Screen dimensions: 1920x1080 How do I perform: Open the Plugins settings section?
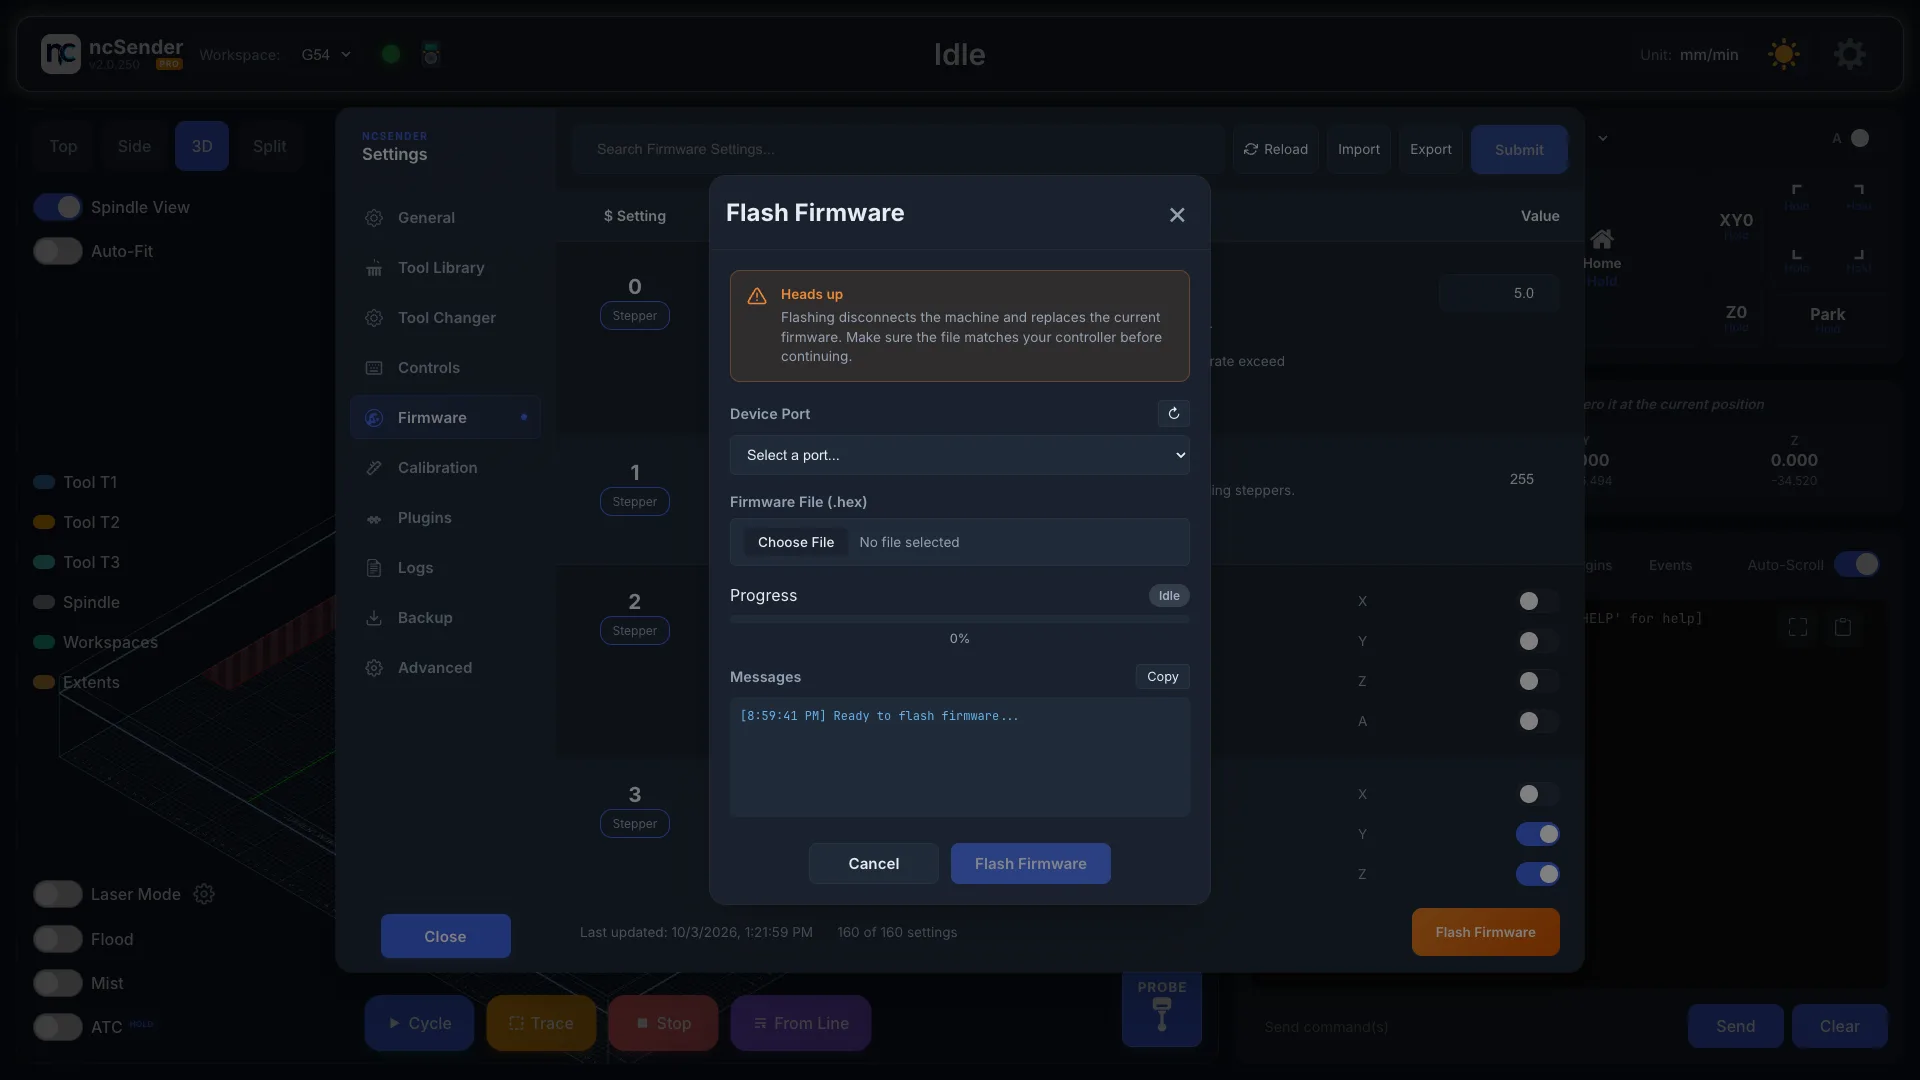click(445, 517)
